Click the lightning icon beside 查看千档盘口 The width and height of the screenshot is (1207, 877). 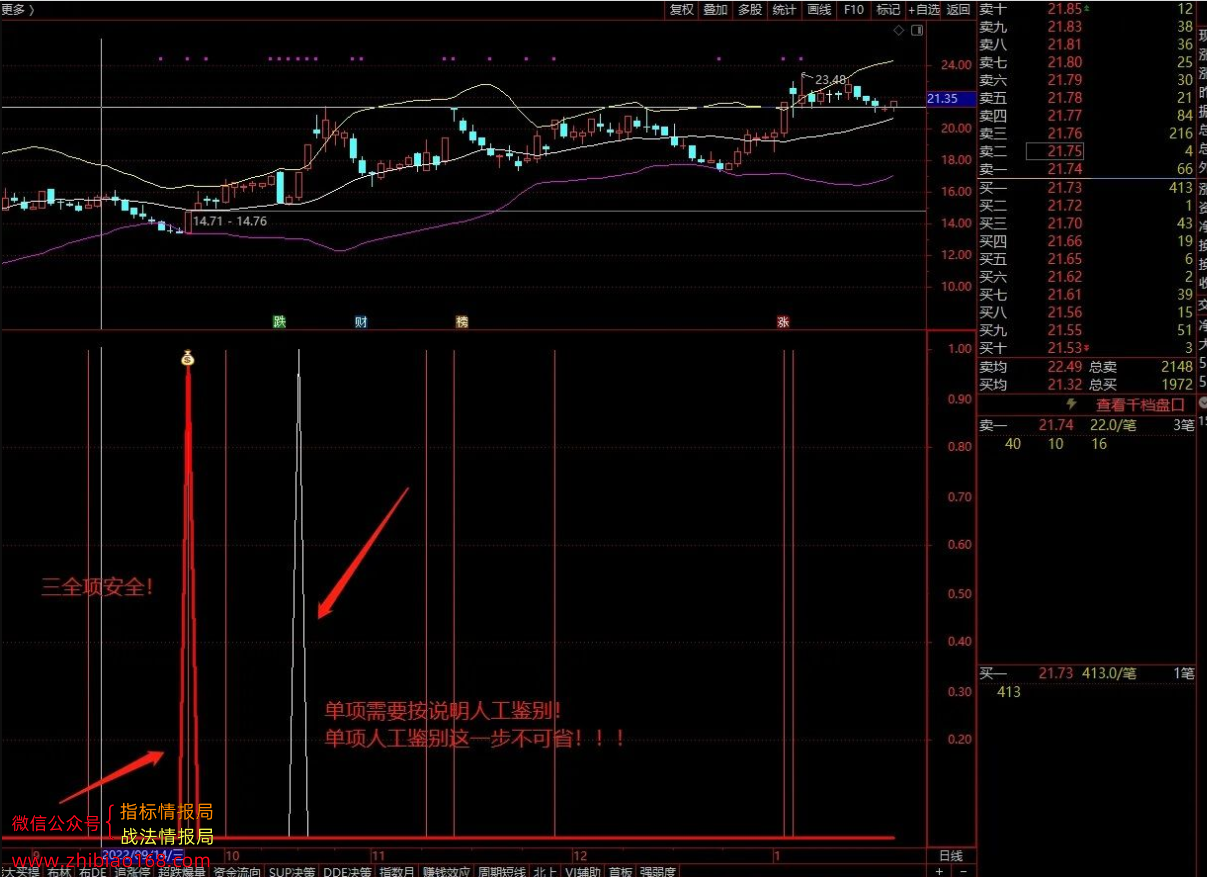pos(1072,404)
